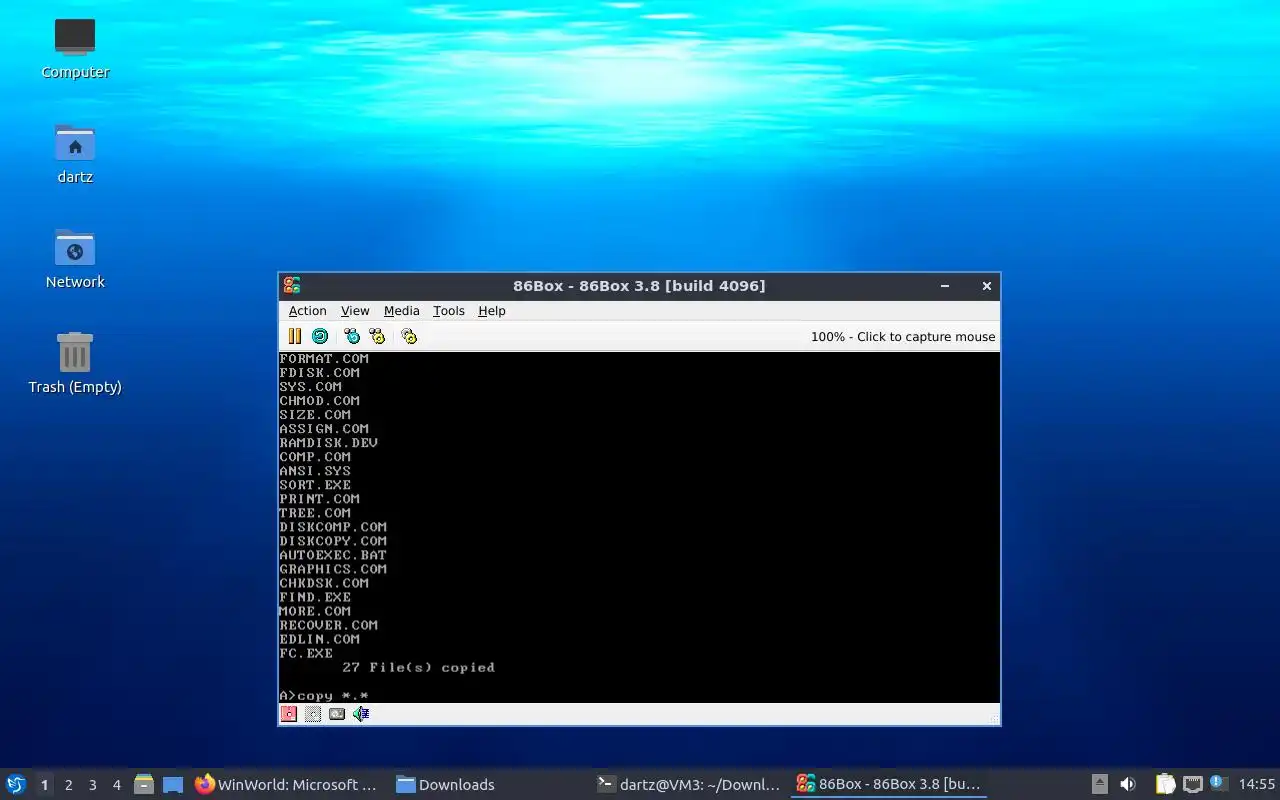The width and height of the screenshot is (1280, 800).
Task: Click the sound speaker status bar icon
Action: coord(361,714)
